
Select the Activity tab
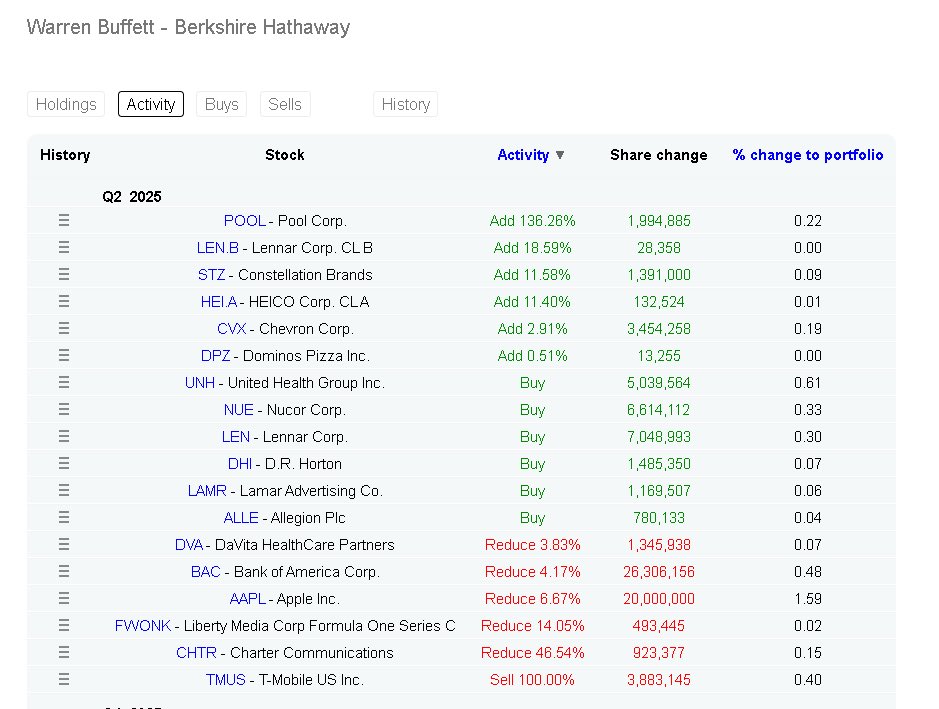(x=151, y=104)
